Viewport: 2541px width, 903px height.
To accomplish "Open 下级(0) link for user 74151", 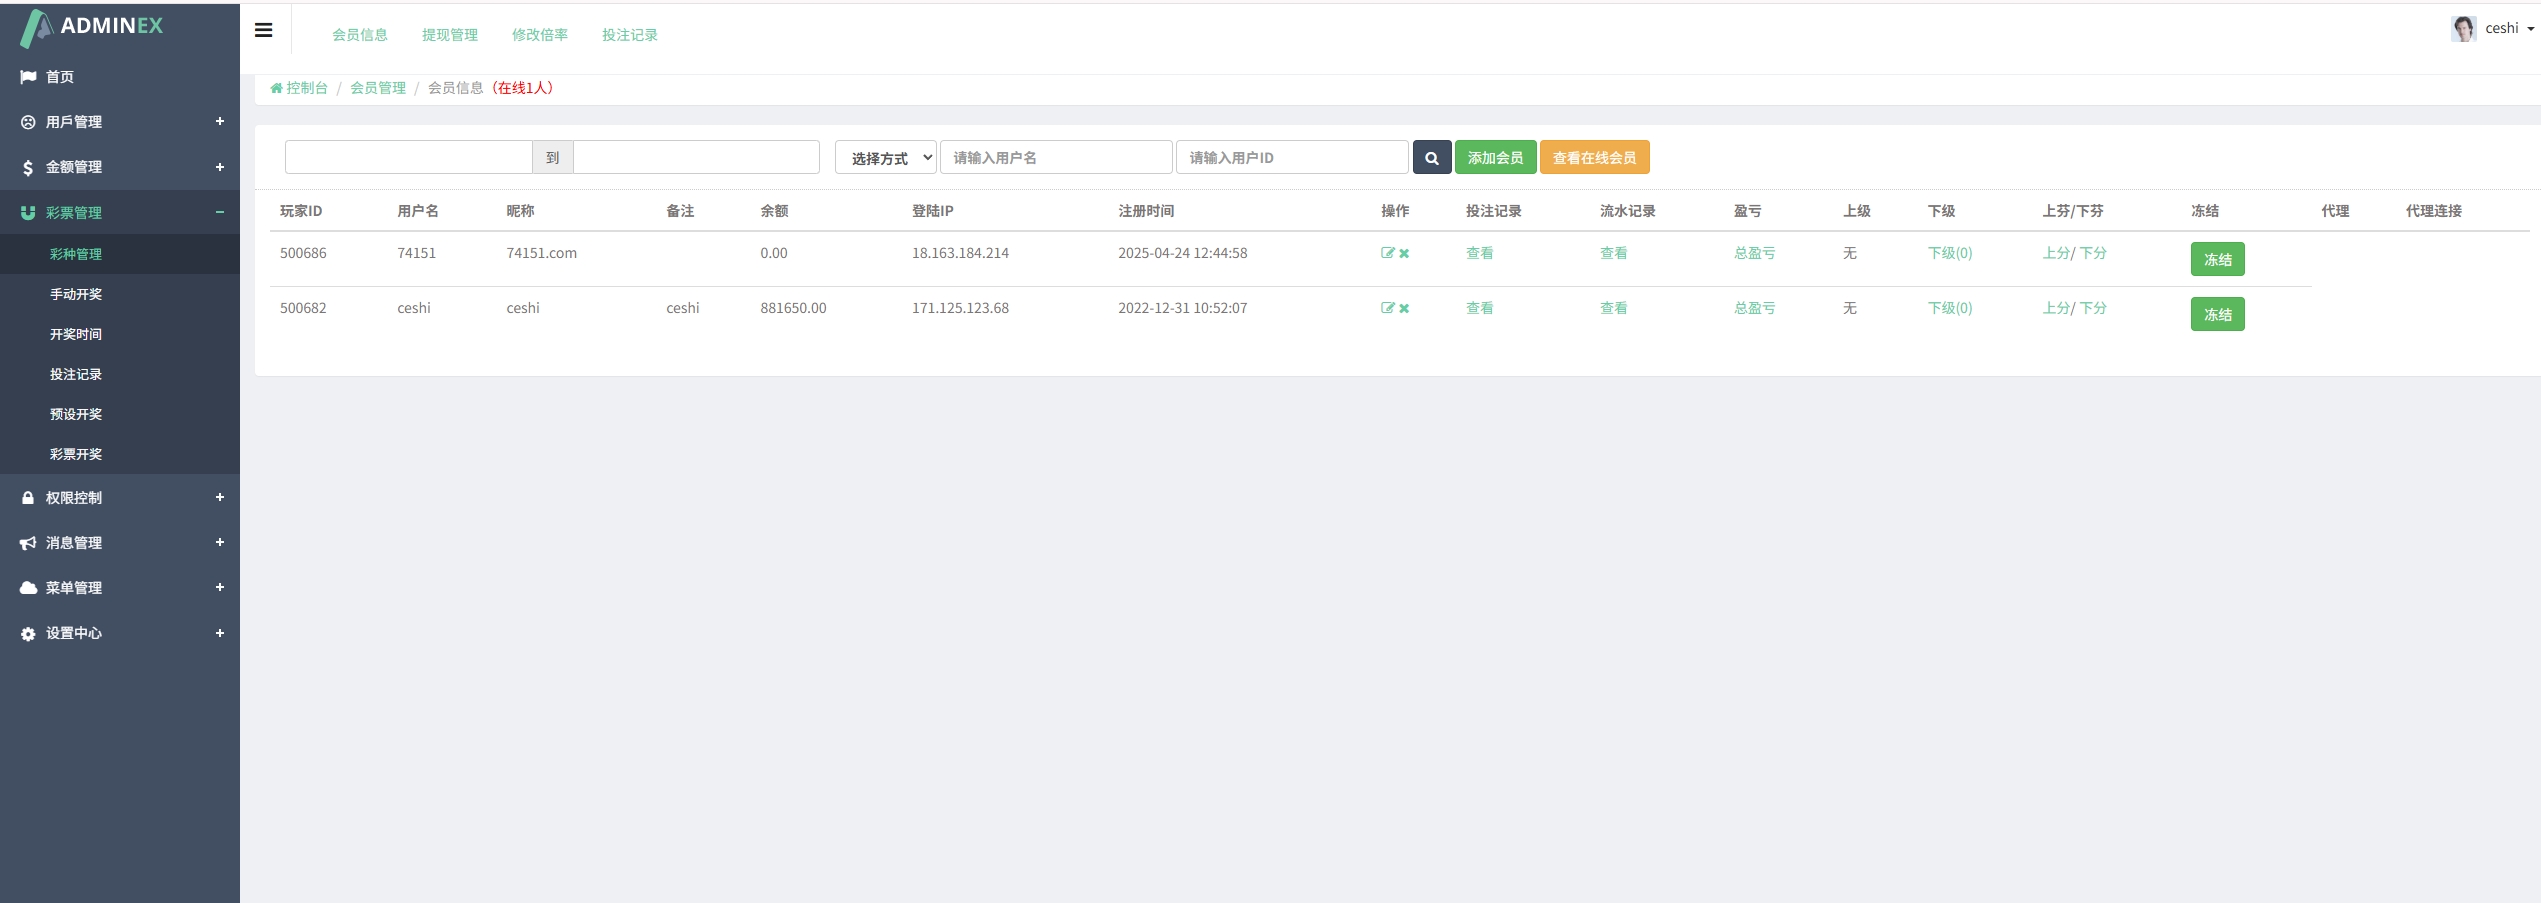I will pyautogui.click(x=1949, y=253).
